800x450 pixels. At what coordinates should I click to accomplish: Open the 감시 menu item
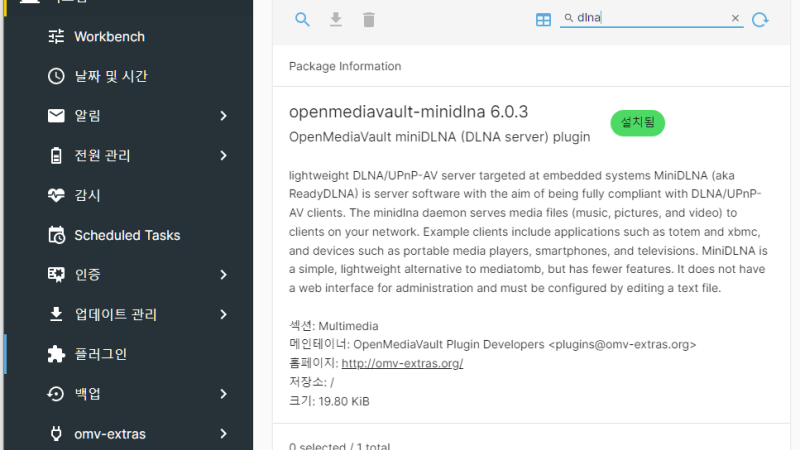129,195
